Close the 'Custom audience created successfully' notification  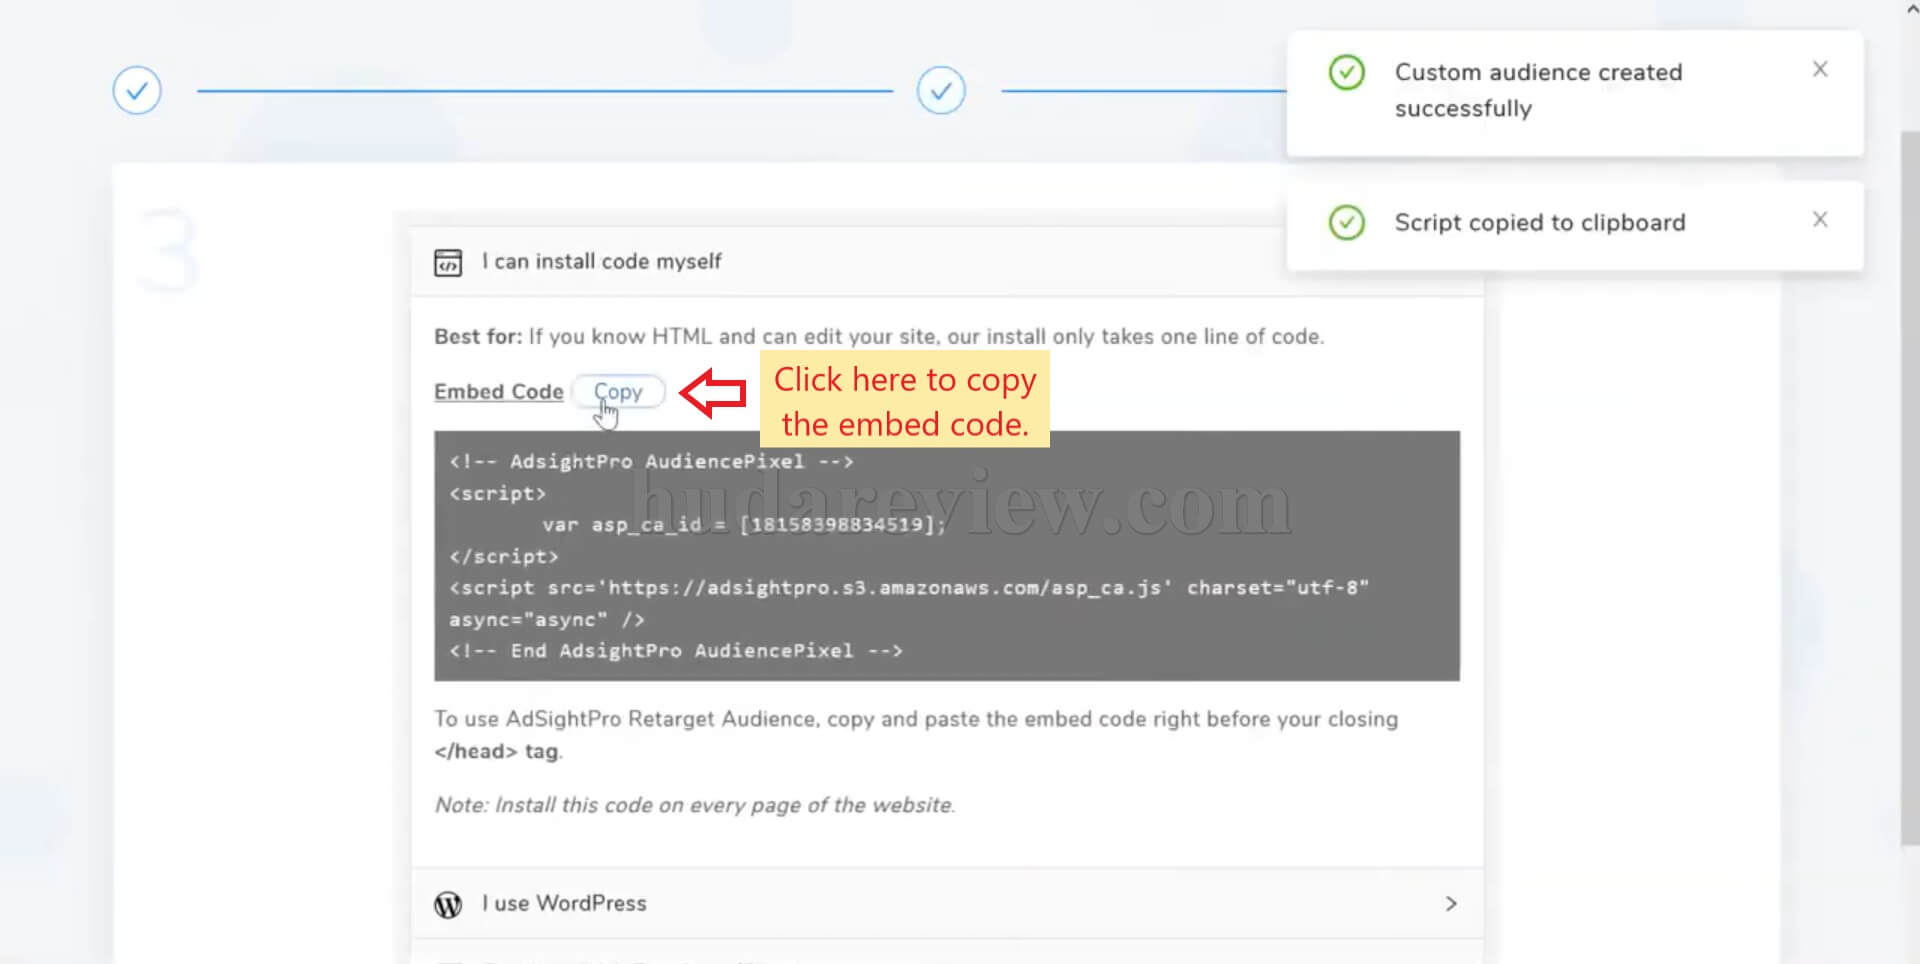[1820, 69]
